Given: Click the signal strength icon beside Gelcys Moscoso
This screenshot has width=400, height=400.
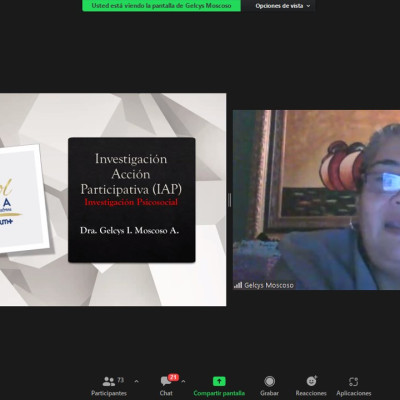Looking at the screenshot, I should pos(238,285).
